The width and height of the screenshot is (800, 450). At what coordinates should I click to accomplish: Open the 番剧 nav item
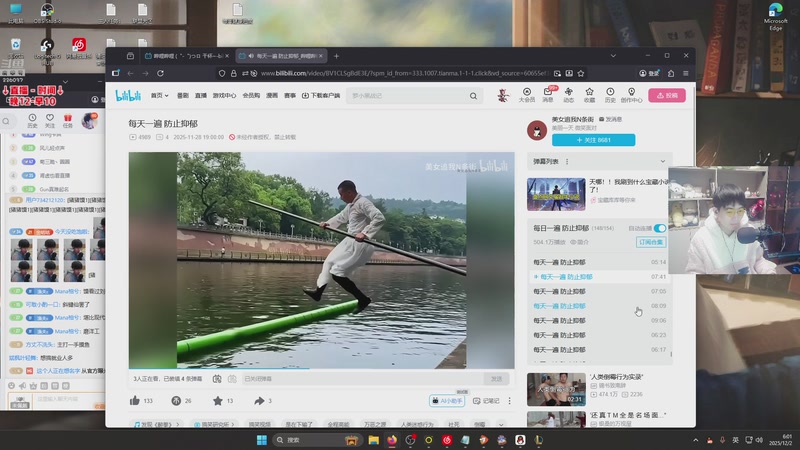tap(183, 95)
